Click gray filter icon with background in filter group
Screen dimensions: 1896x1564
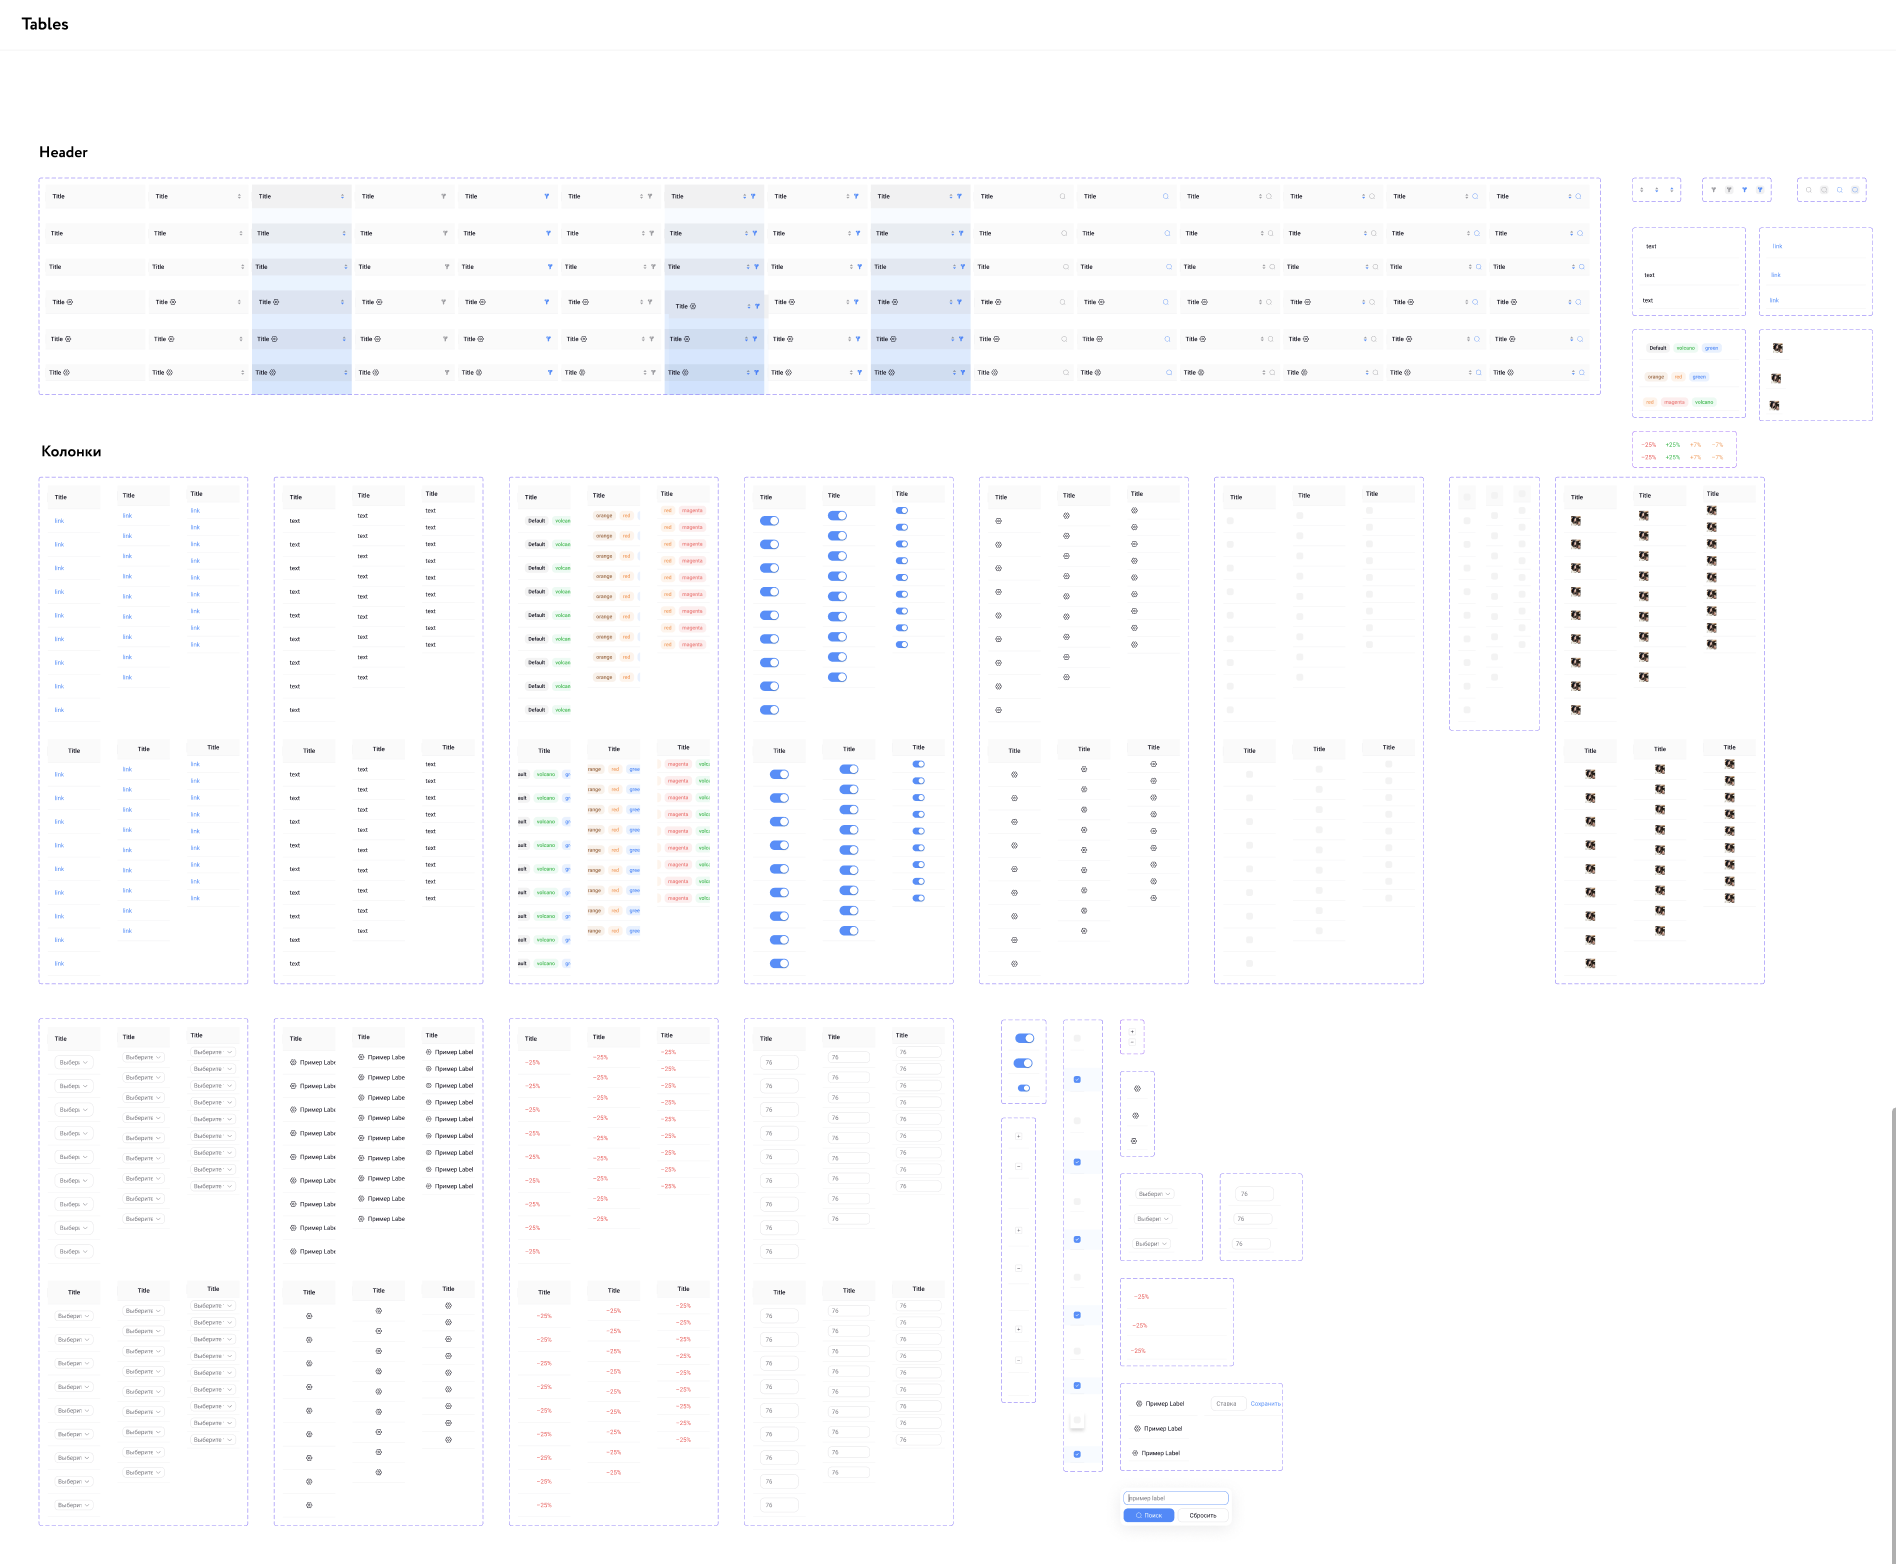[1729, 190]
